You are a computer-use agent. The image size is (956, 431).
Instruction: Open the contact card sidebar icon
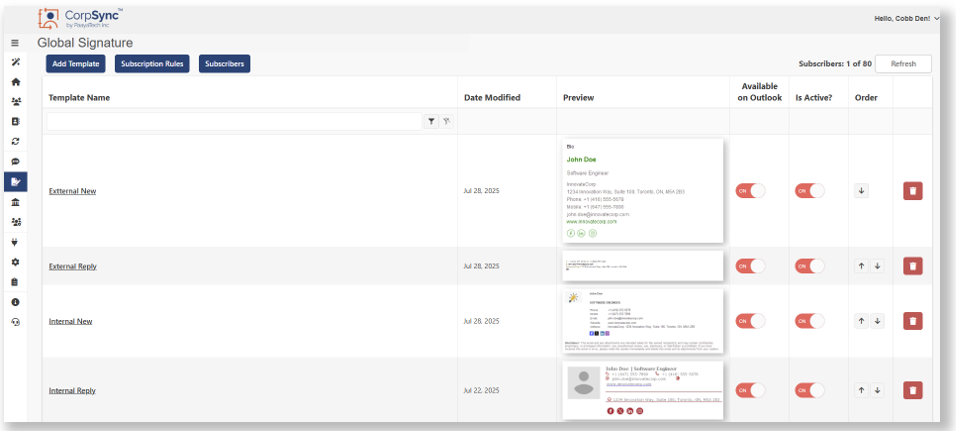15,121
